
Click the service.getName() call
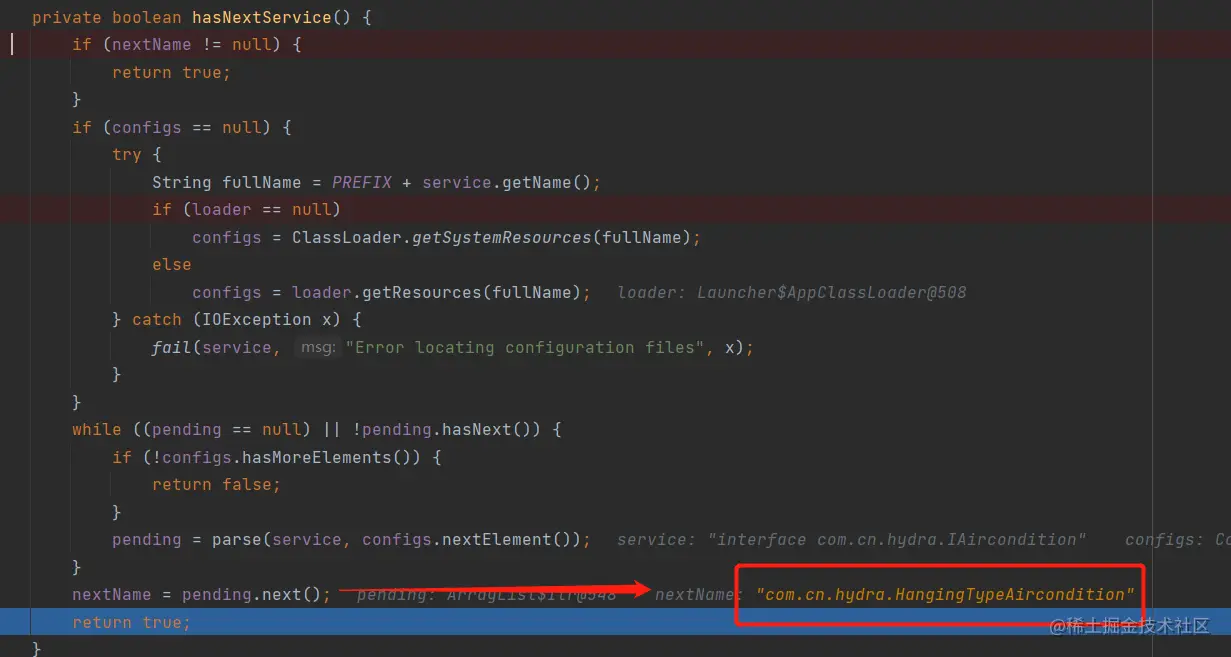(506, 182)
